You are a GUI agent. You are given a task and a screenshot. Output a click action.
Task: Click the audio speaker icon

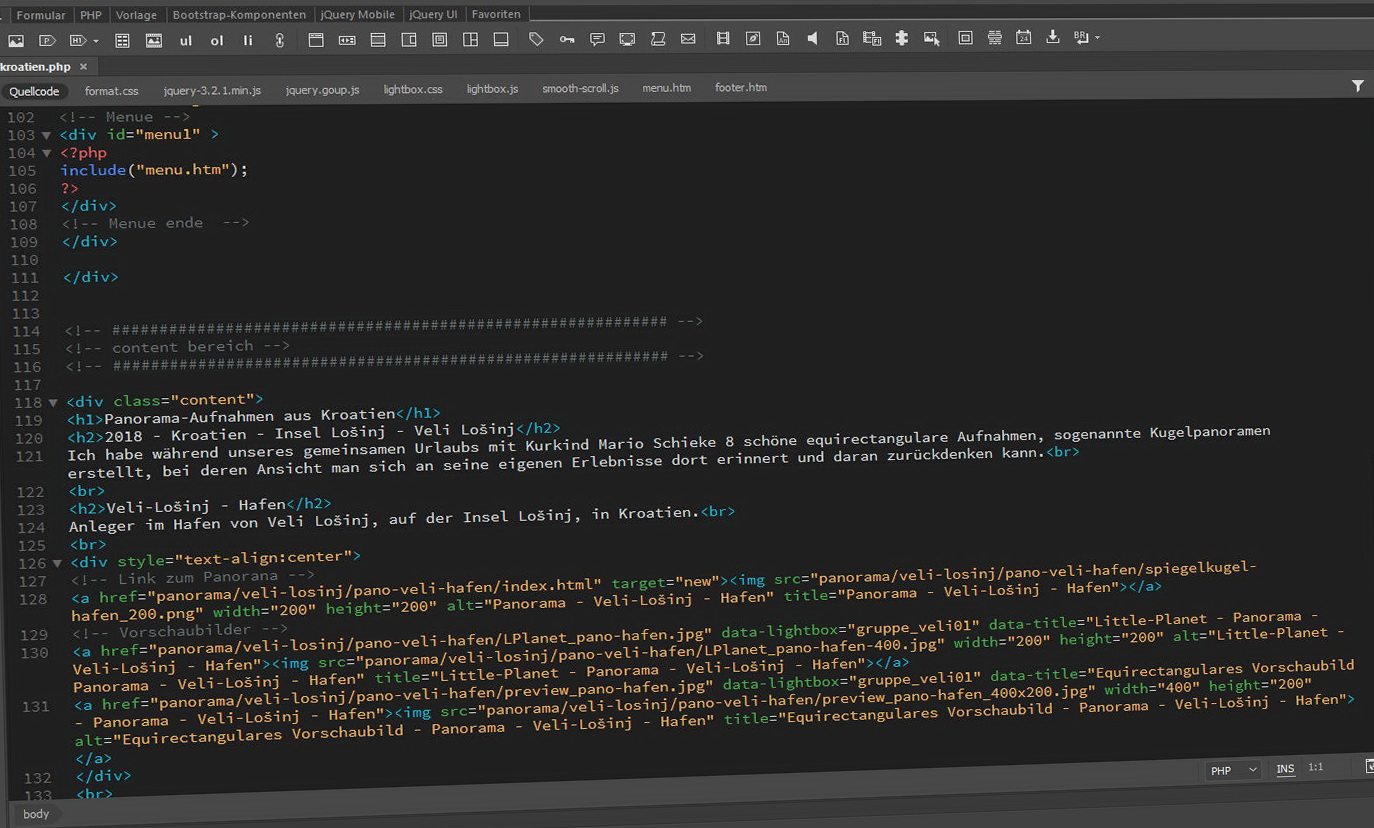(812, 39)
